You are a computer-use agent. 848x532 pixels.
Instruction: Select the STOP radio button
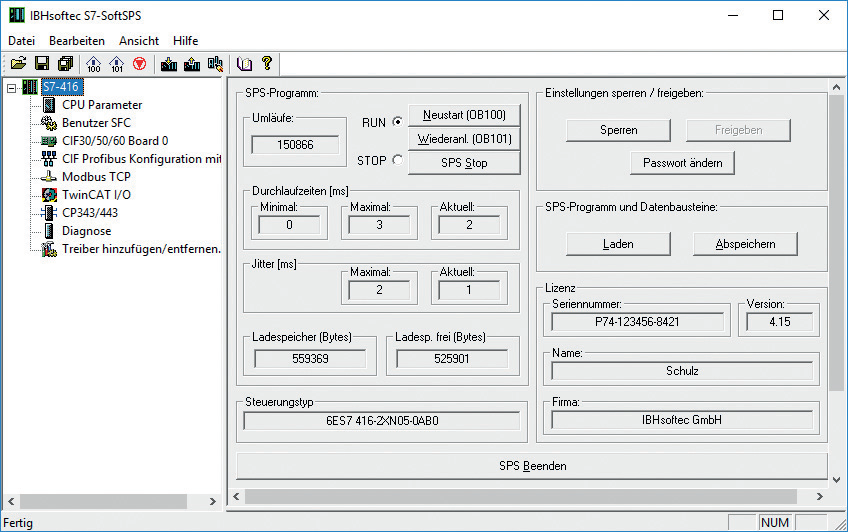coord(398,160)
